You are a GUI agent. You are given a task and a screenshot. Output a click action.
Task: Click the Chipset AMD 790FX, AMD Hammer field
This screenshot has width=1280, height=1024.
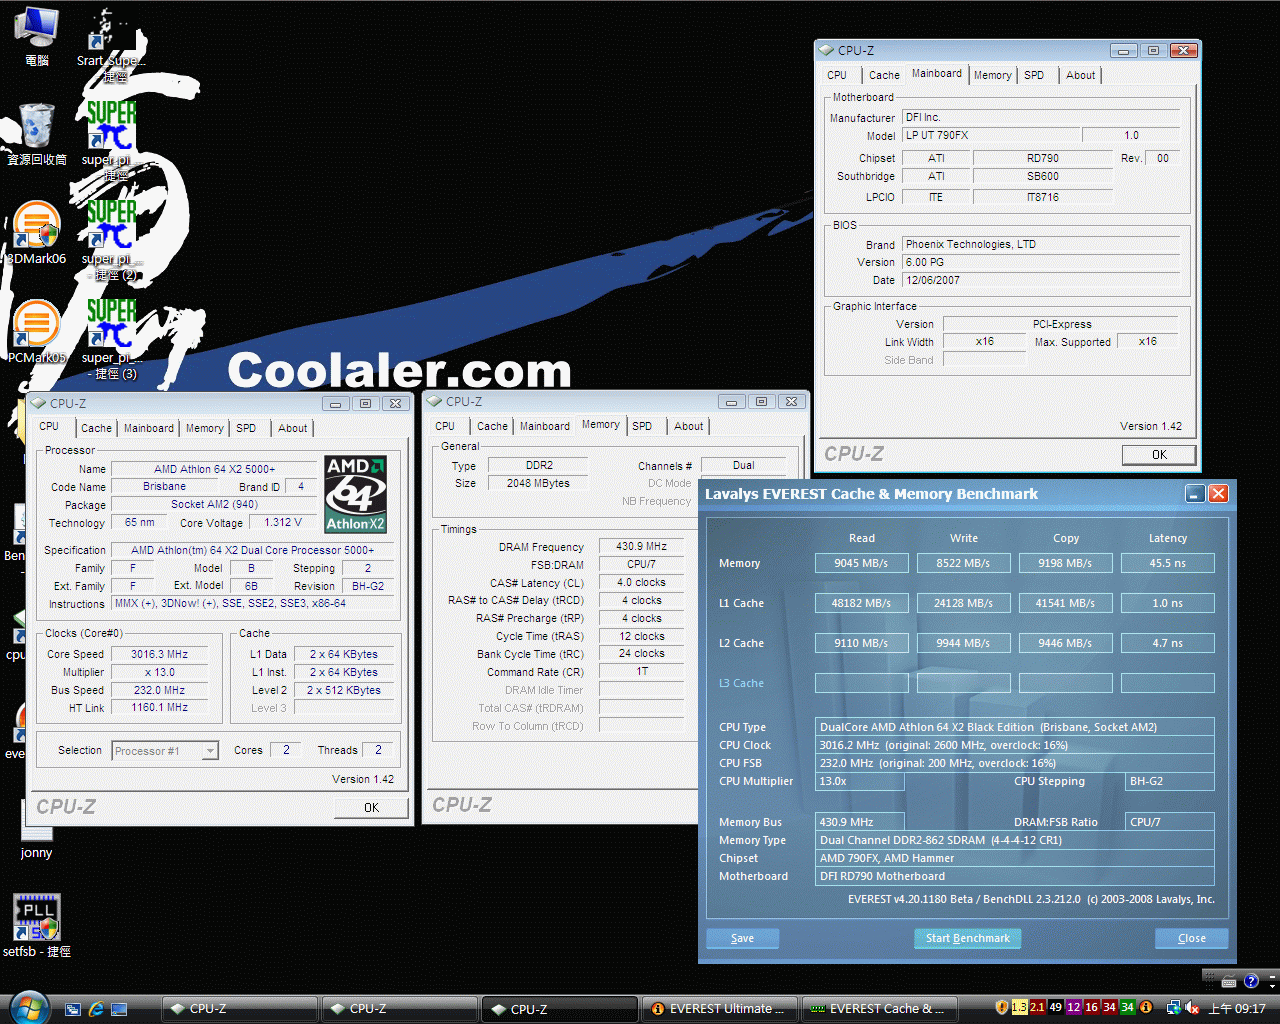[1015, 858]
